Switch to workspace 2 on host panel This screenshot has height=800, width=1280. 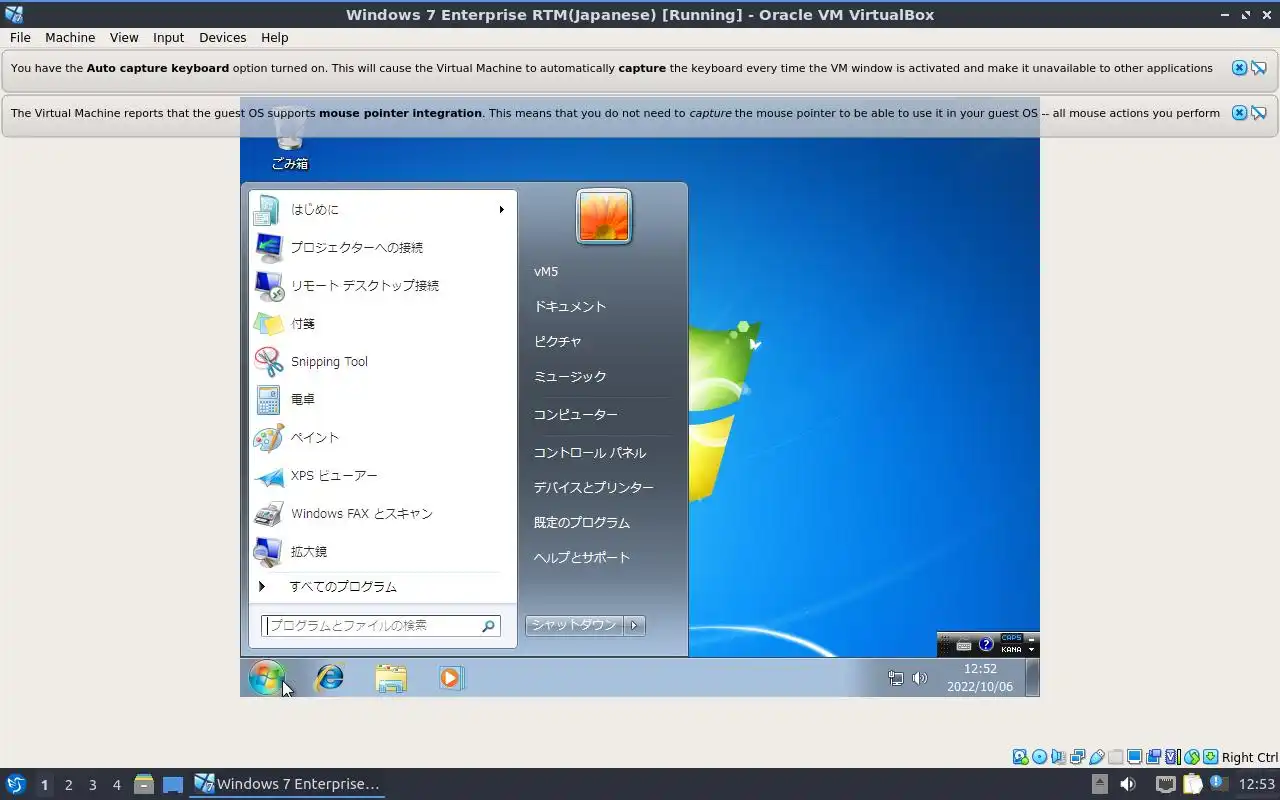point(68,785)
